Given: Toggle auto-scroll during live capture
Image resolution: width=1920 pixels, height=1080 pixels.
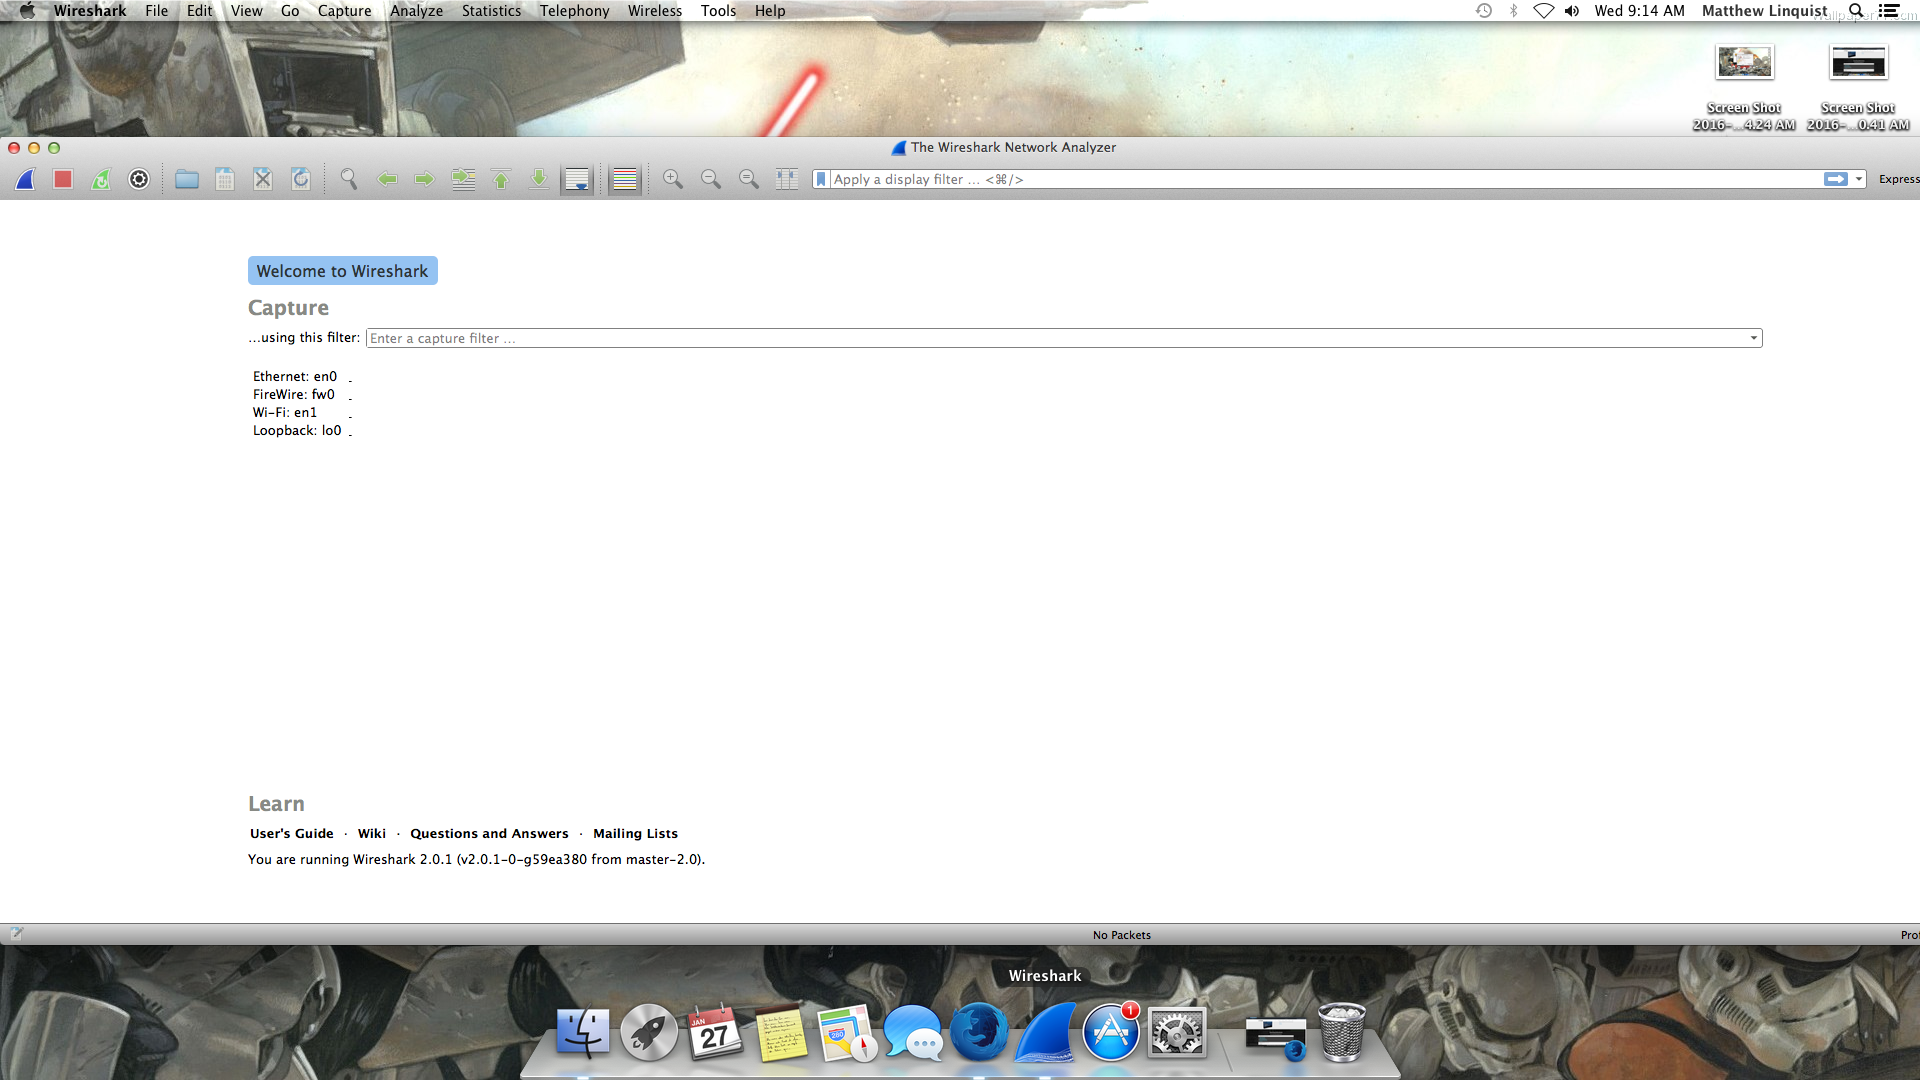Looking at the screenshot, I should click(x=577, y=179).
